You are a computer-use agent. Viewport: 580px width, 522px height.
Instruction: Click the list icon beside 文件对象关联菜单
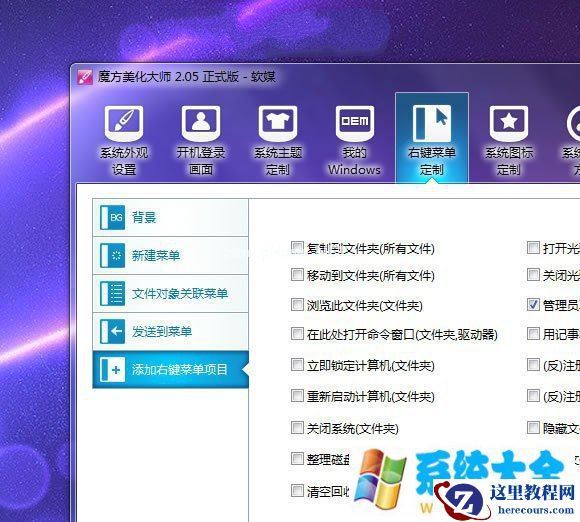[112, 293]
